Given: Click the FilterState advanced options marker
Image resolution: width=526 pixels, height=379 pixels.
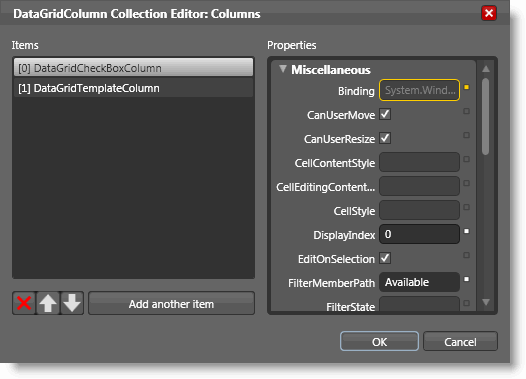Looking at the screenshot, I should [x=466, y=303].
